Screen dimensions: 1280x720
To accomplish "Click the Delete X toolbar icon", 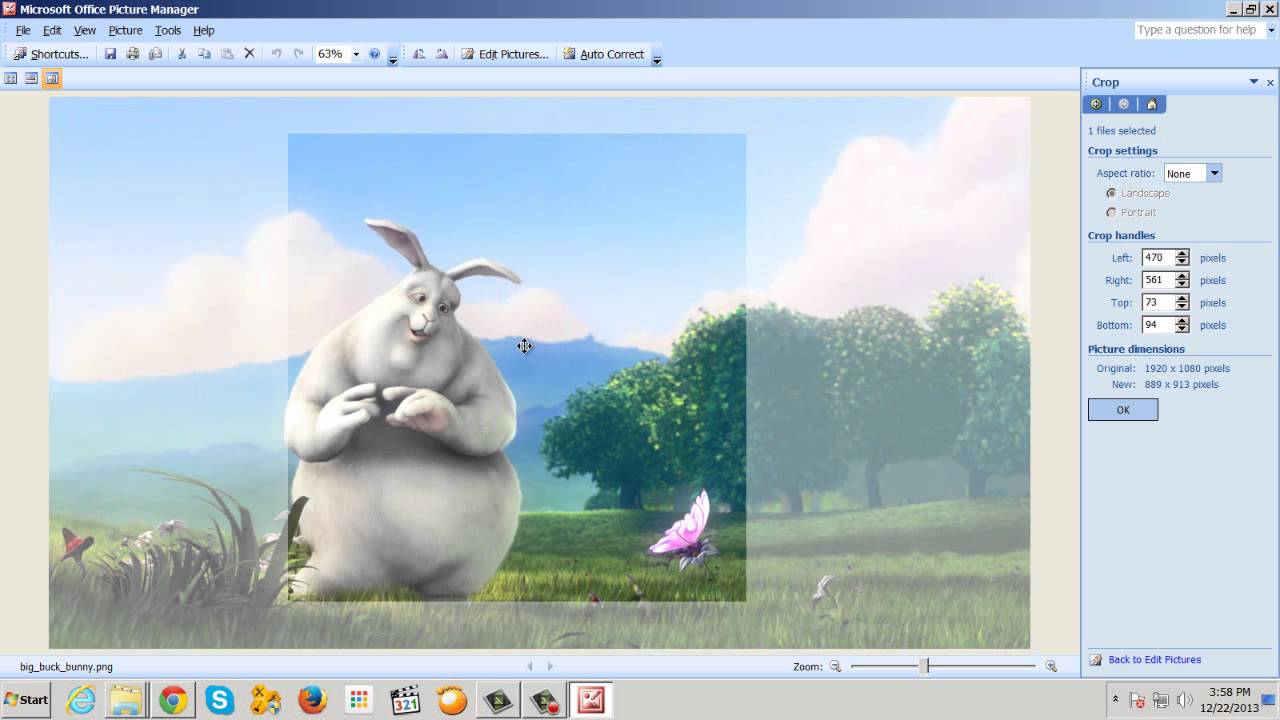I will point(250,54).
